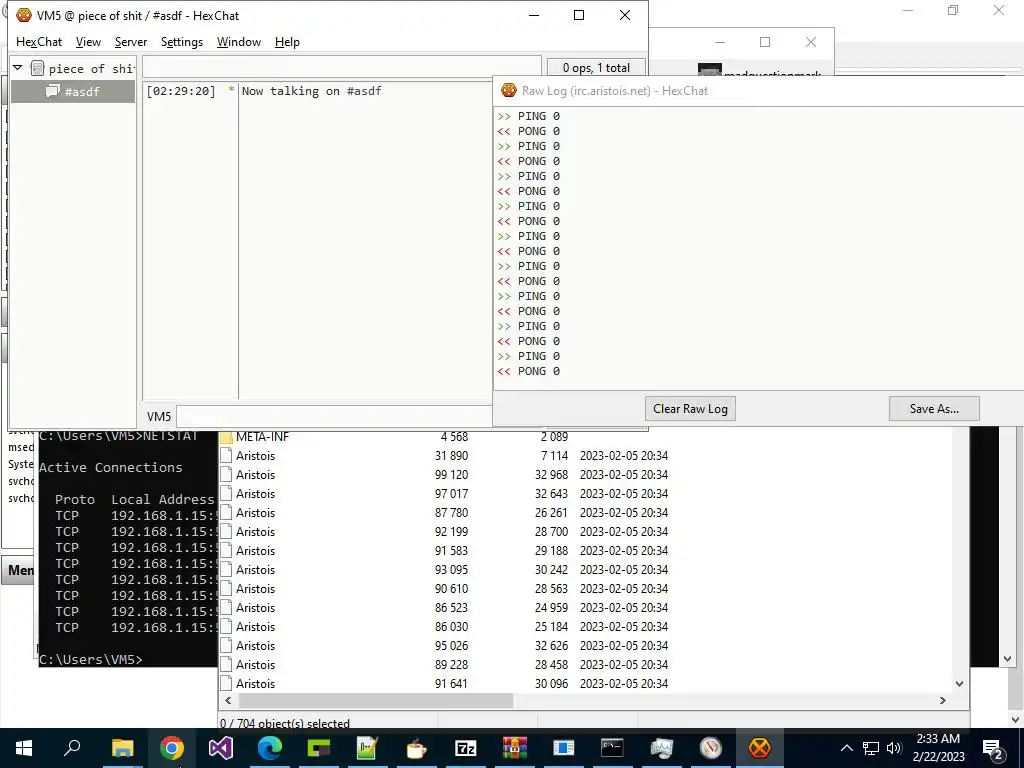
Task: Open the resource monitor taskbar icon
Action: coord(662,748)
